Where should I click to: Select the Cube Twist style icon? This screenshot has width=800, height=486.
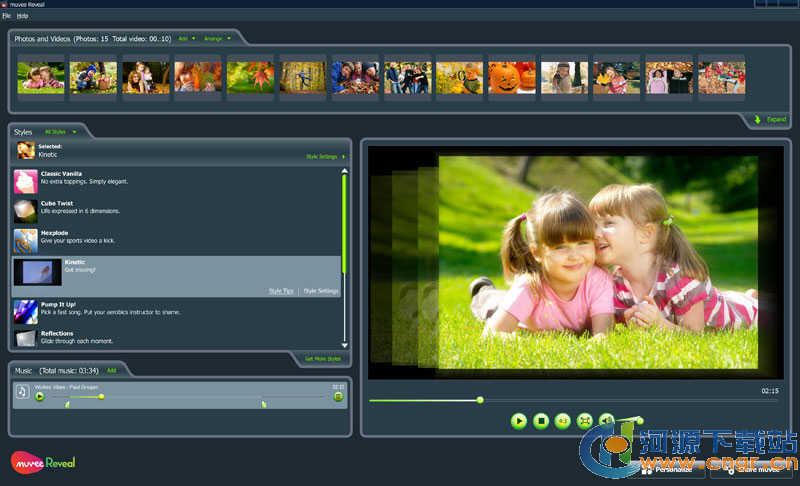[x=25, y=211]
